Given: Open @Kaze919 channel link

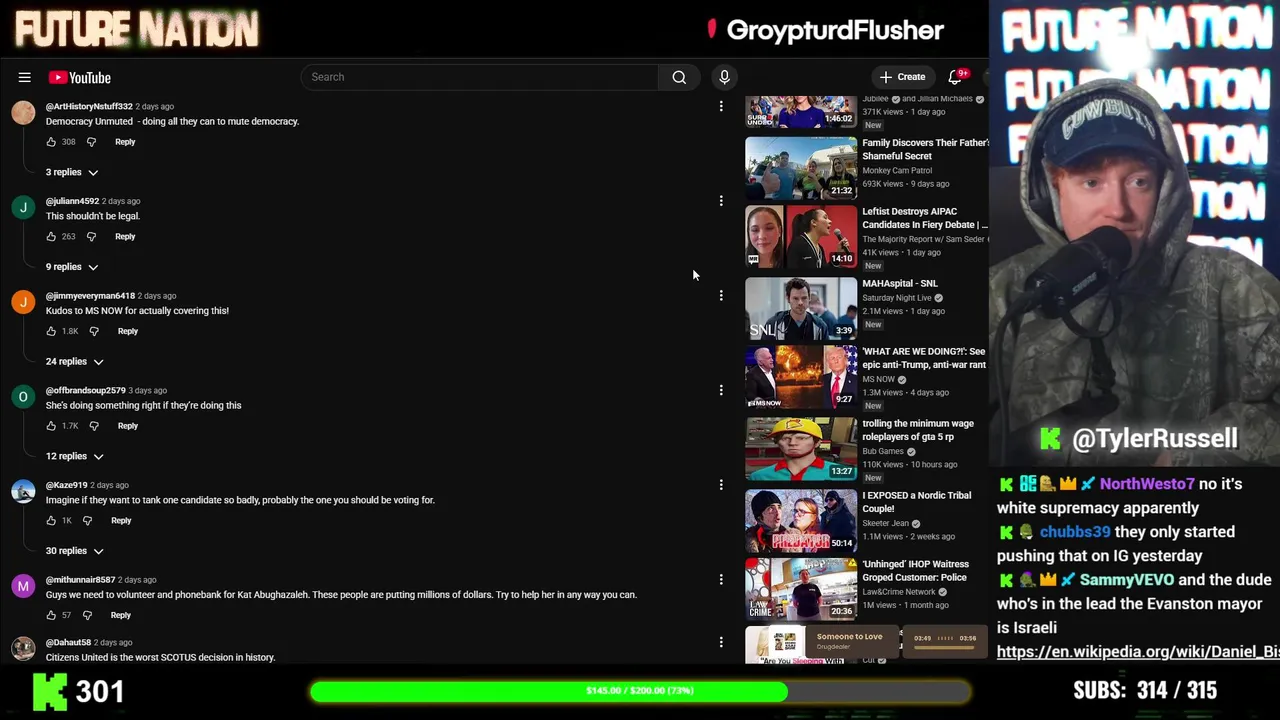Looking at the screenshot, I should [67, 485].
